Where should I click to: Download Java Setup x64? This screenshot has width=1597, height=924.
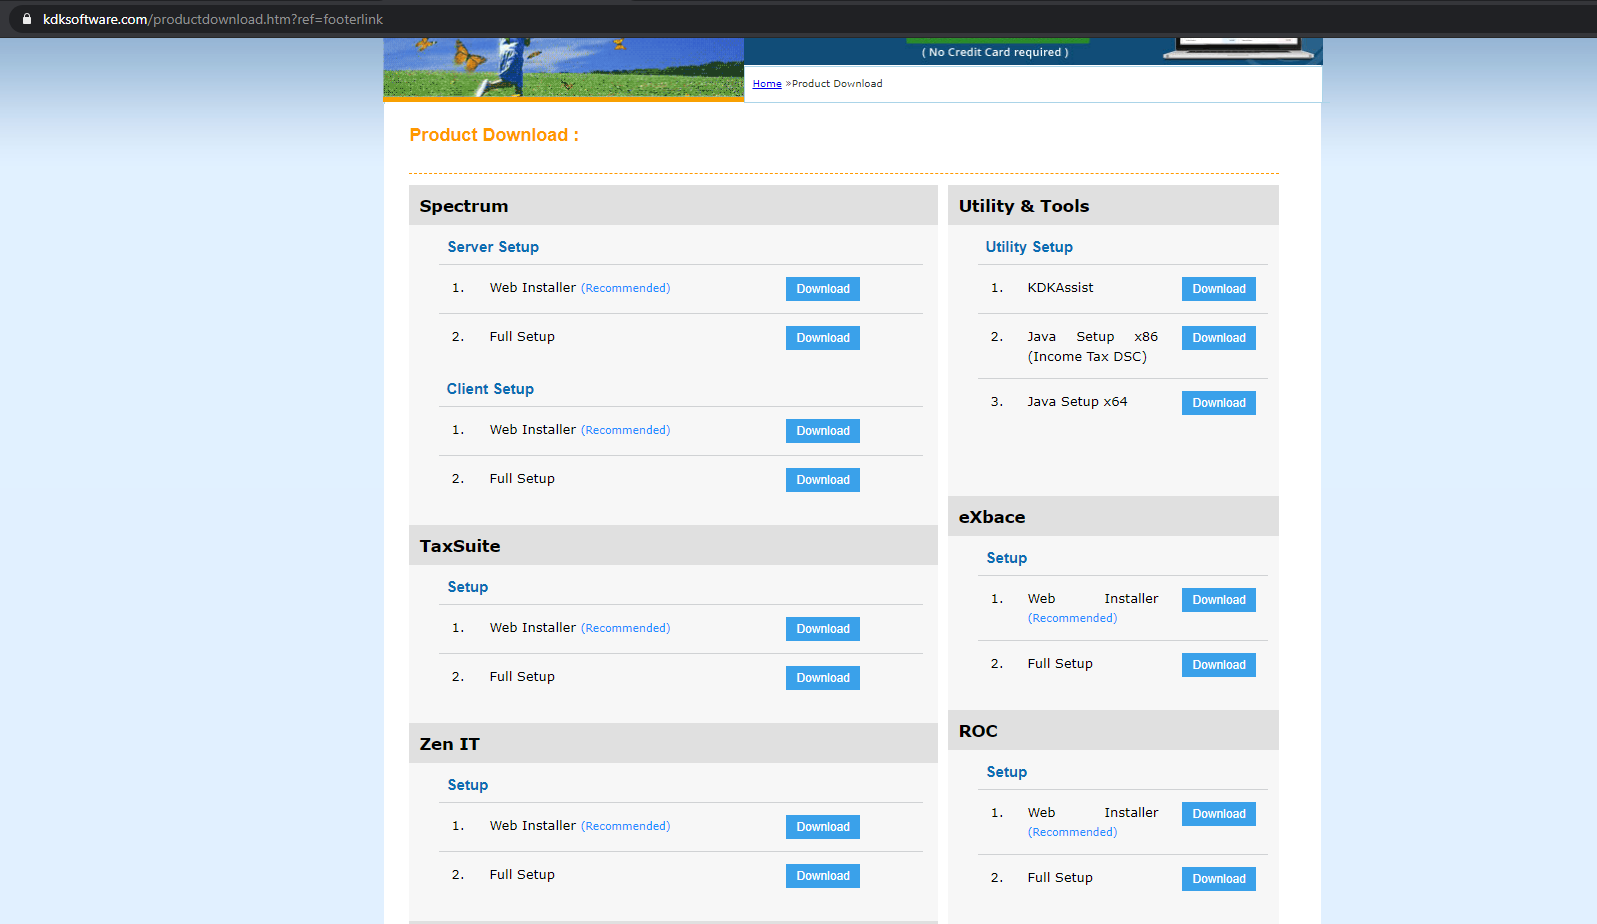(x=1219, y=403)
